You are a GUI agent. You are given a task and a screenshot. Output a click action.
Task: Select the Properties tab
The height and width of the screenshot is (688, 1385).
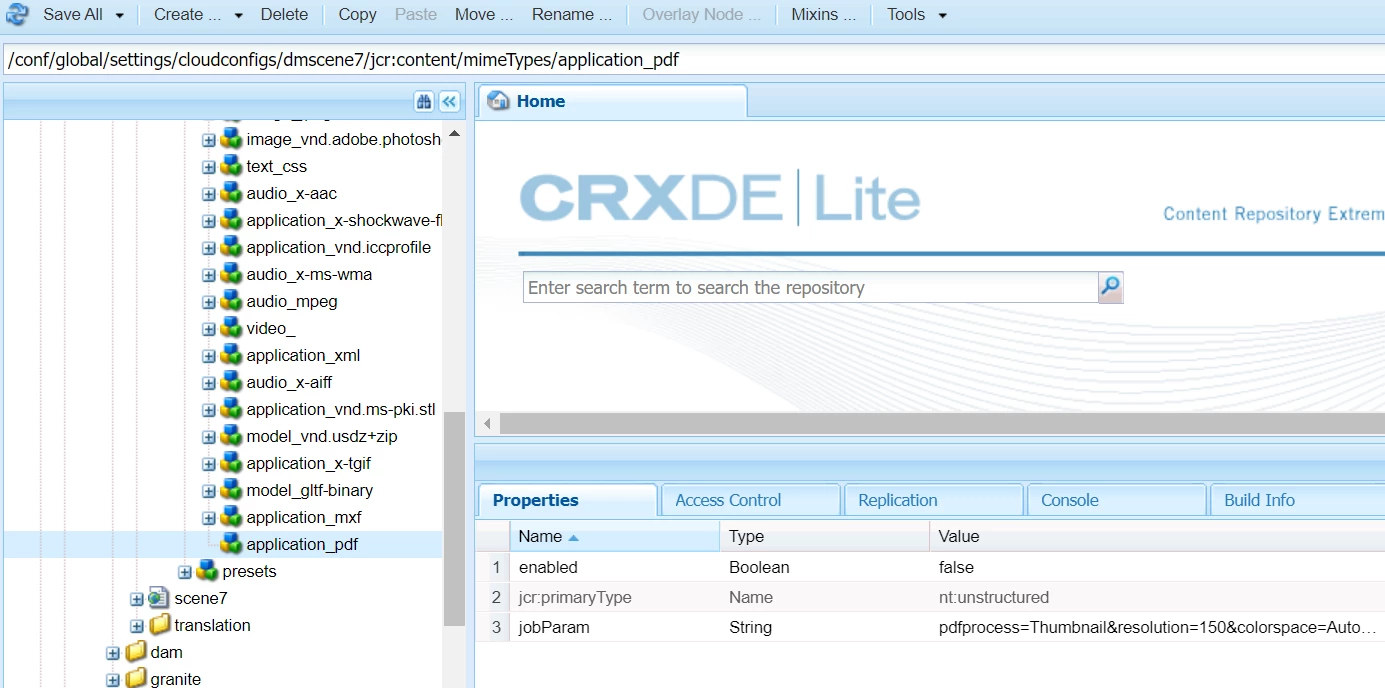568,500
